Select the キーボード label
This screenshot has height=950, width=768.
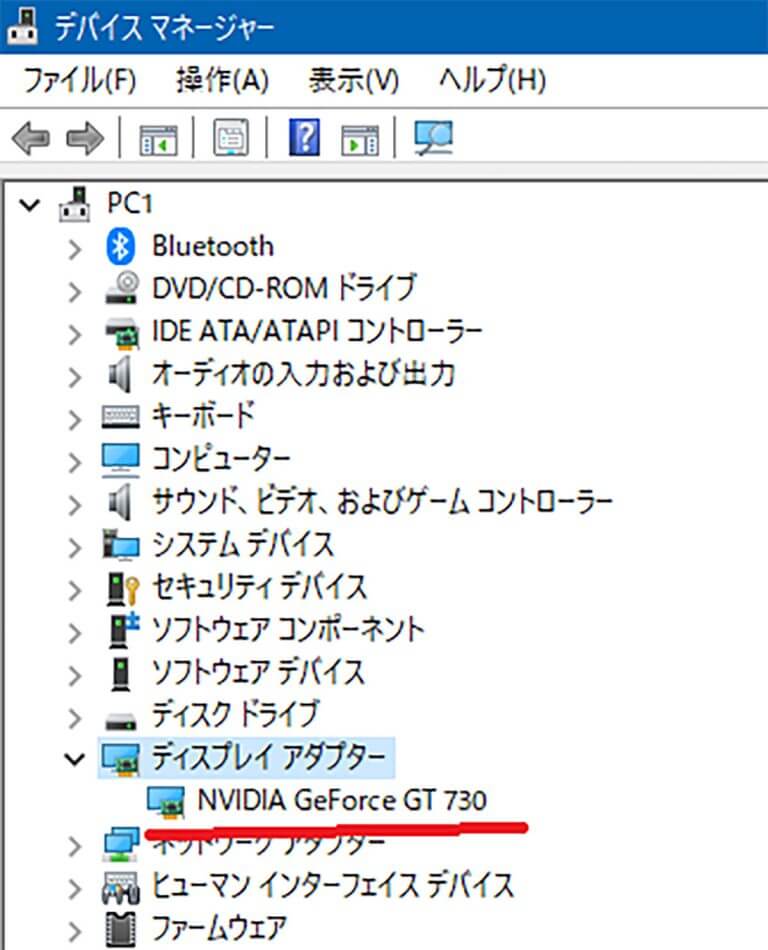pyautogui.click(x=204, y=417)
